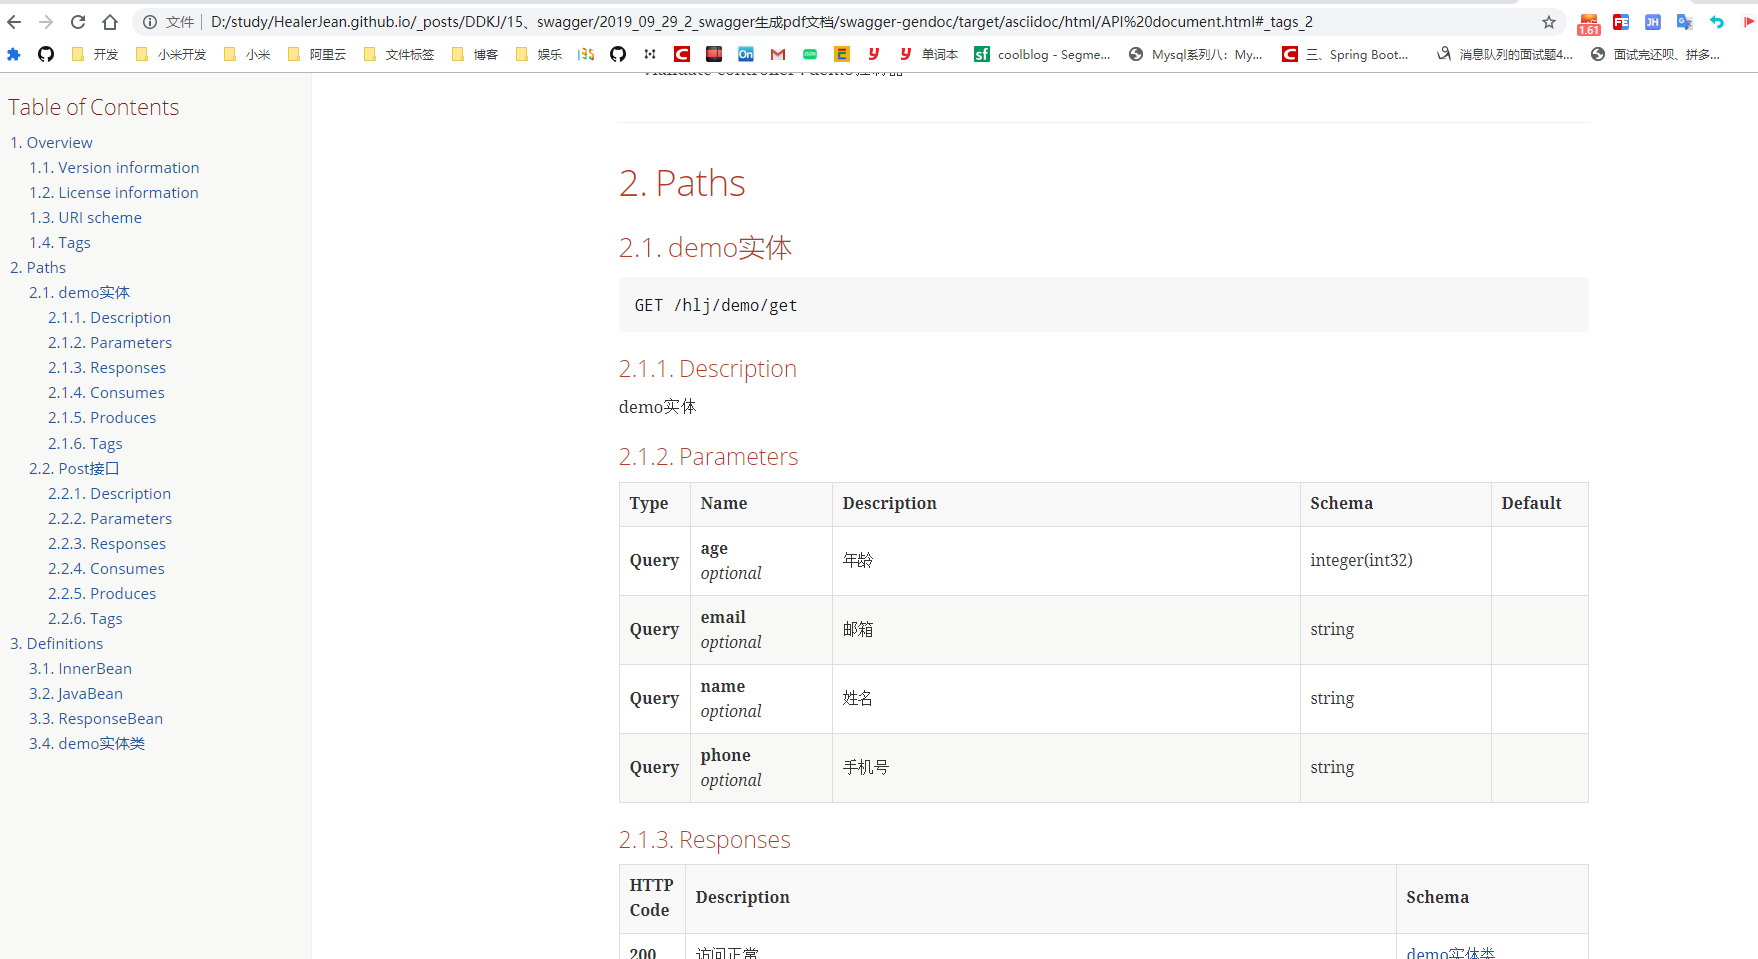Open the extension with the 1.61 badge
Image resolution: width=1758 pixels, height=959 pixels.
click(1589, 24)
